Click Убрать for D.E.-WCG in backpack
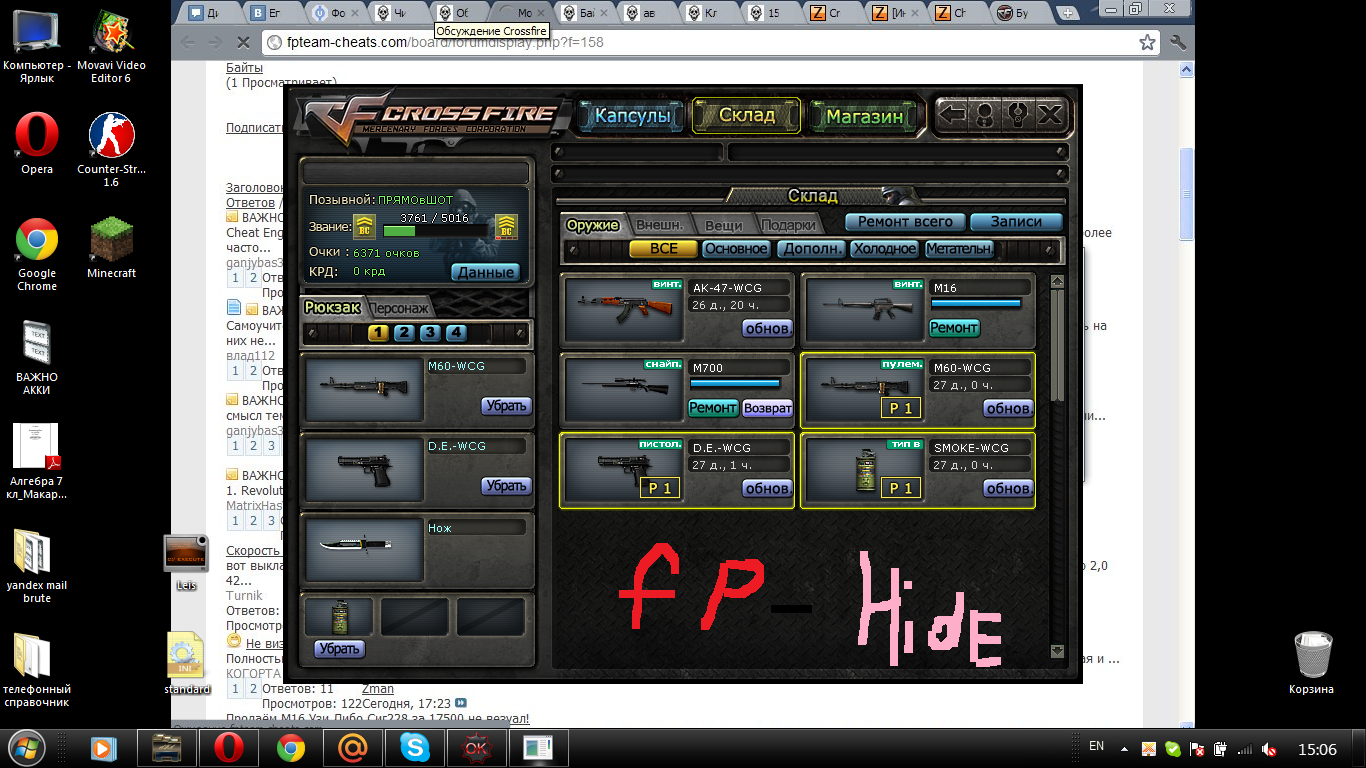1366x768 pixels. click(x=505, y=486)
